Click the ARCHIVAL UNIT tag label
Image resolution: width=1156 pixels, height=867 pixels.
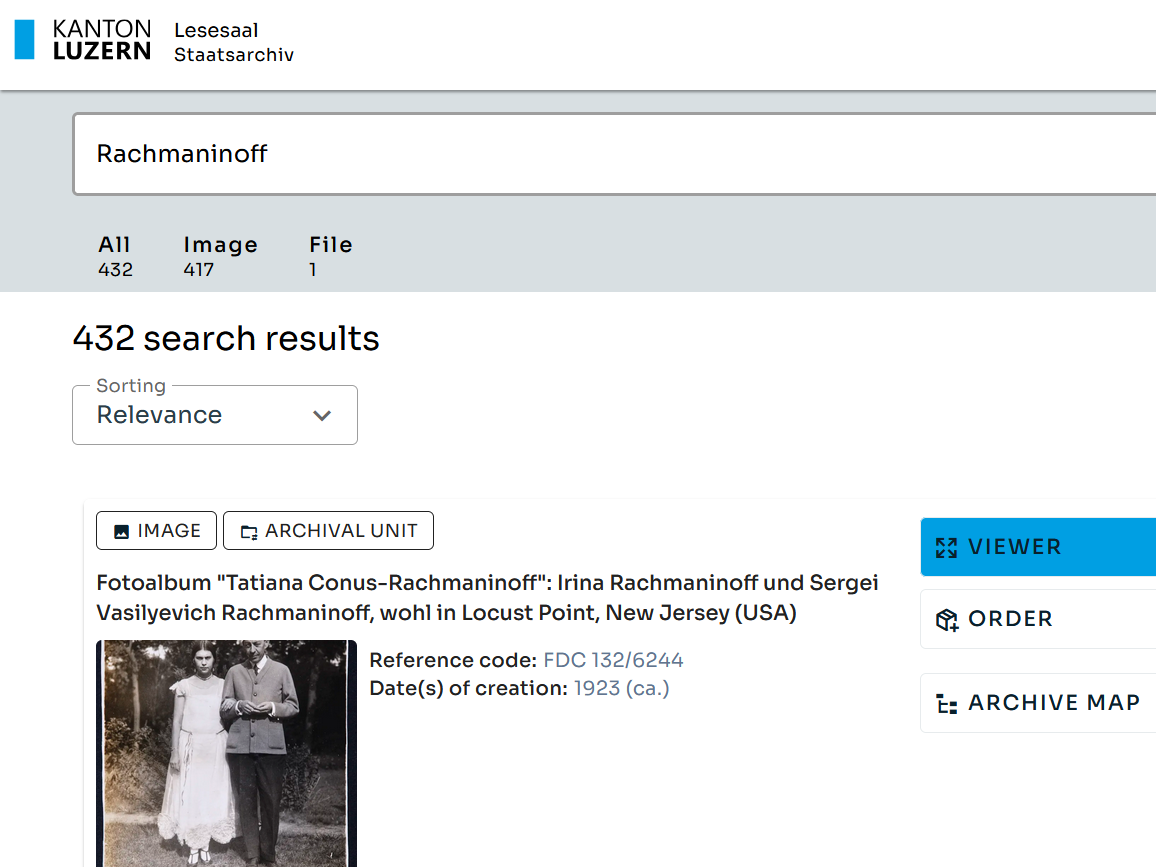[x=341, y=531]
